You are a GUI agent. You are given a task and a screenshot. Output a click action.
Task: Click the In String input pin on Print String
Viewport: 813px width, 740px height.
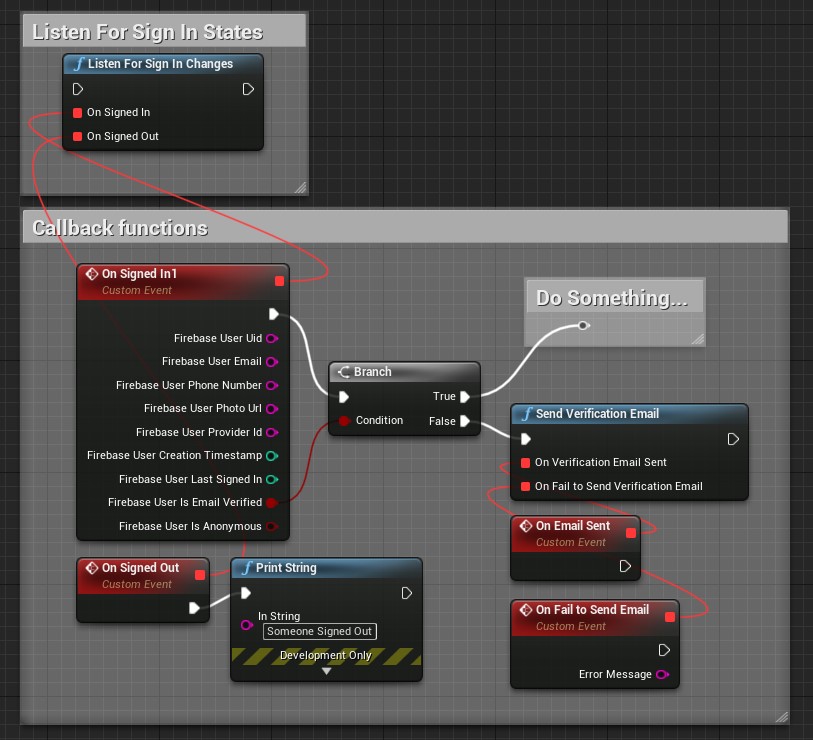click(x=247, y=625)
